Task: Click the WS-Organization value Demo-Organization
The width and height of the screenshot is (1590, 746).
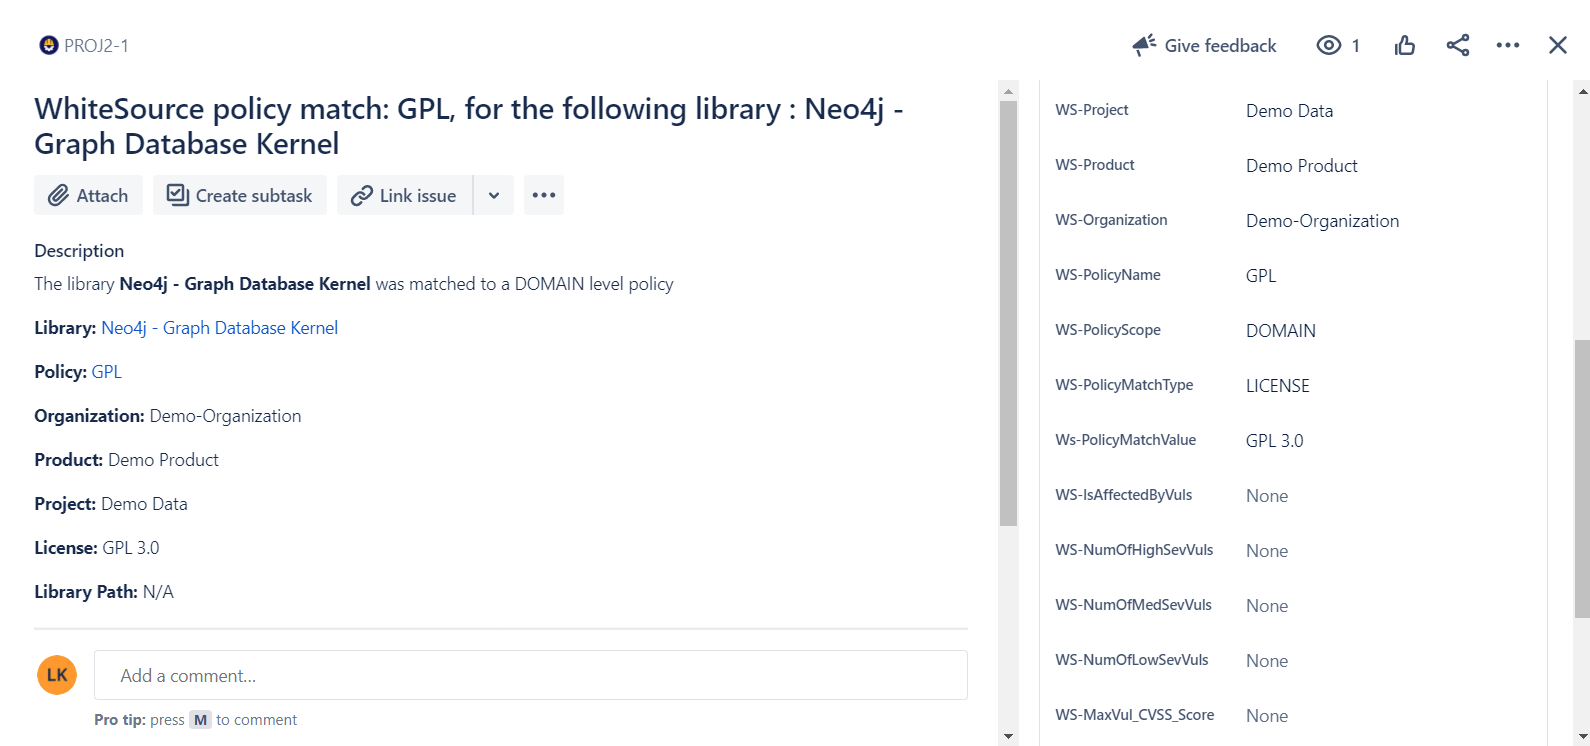Action: tap(1322, 221)
